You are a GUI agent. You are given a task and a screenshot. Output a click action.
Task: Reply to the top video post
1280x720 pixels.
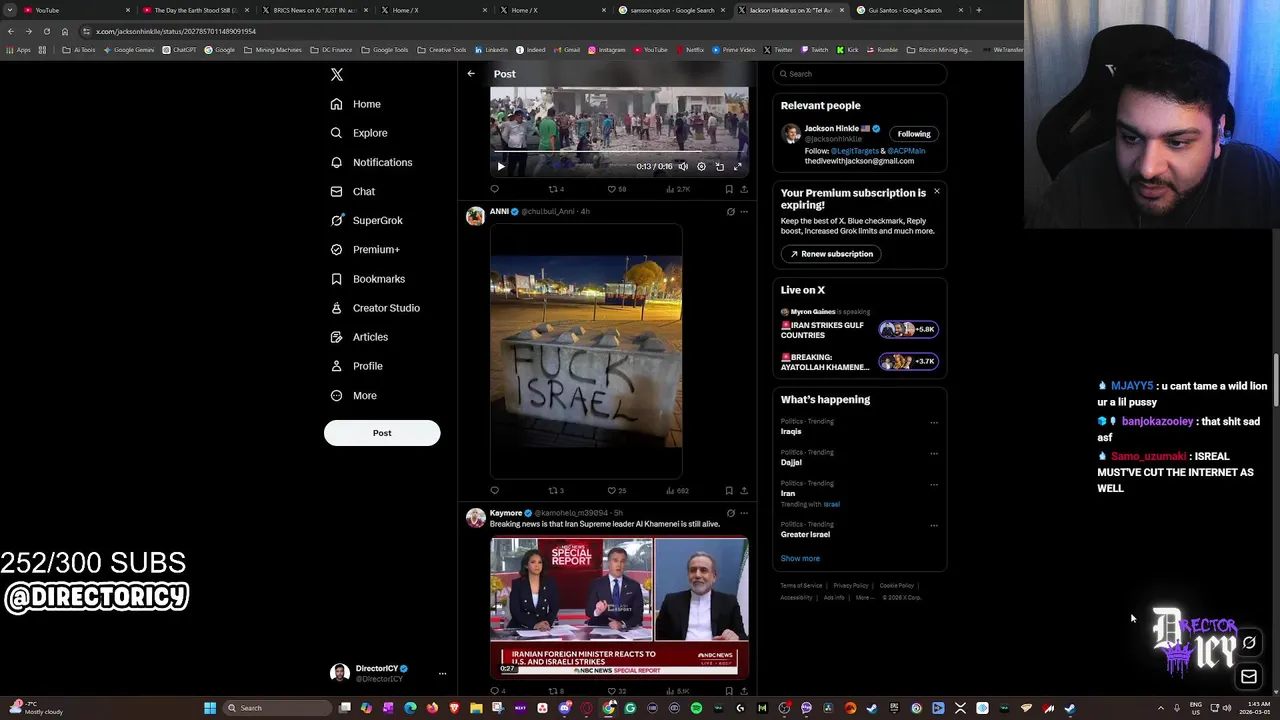494,189
